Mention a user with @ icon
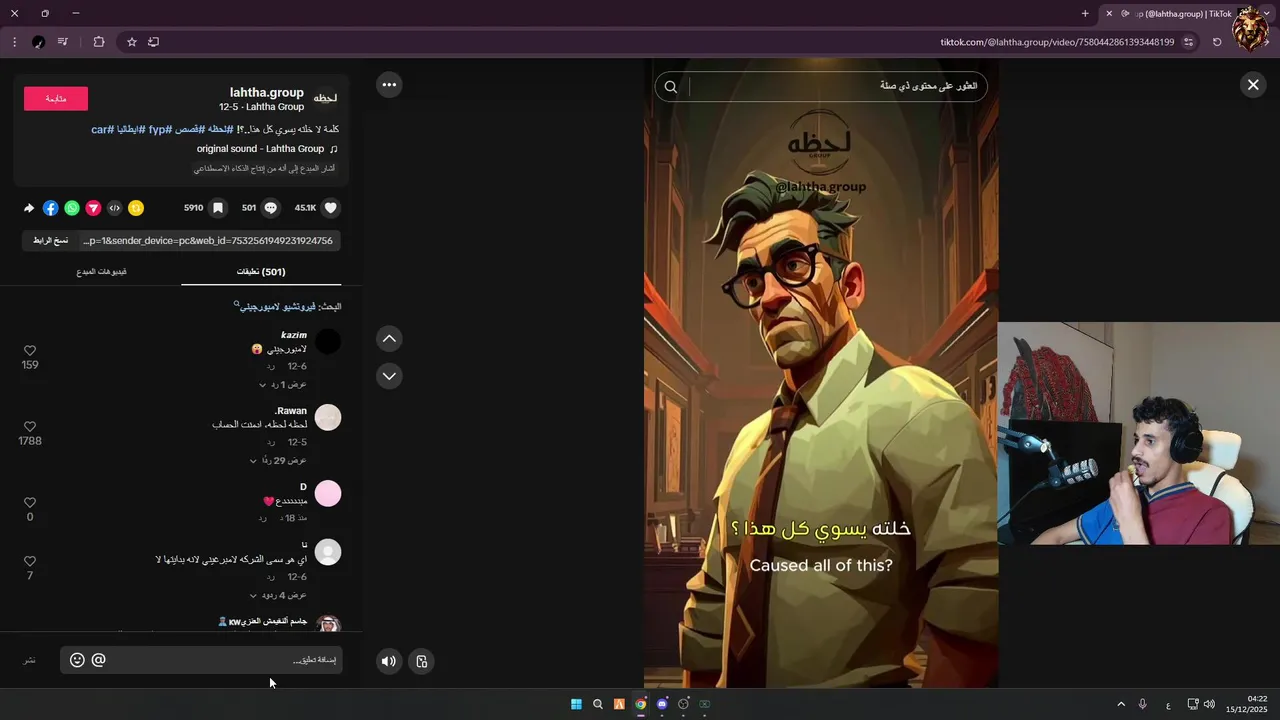 pos(98,660)
